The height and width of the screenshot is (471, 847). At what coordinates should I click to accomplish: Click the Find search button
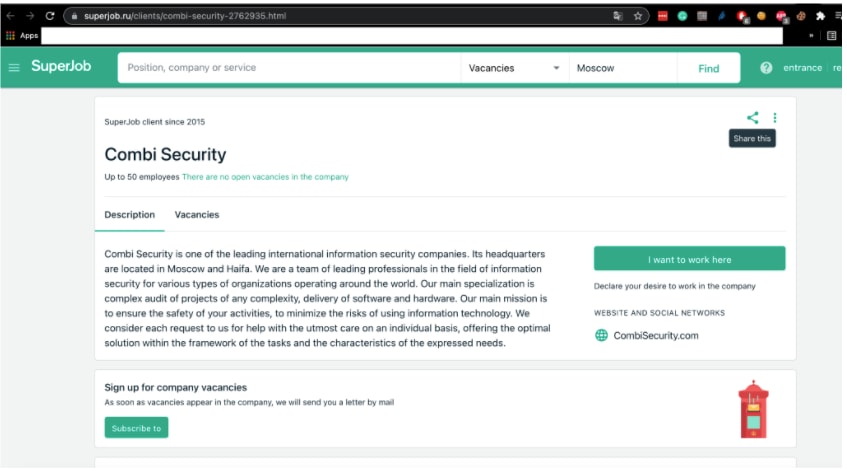(x=708, y=69)
